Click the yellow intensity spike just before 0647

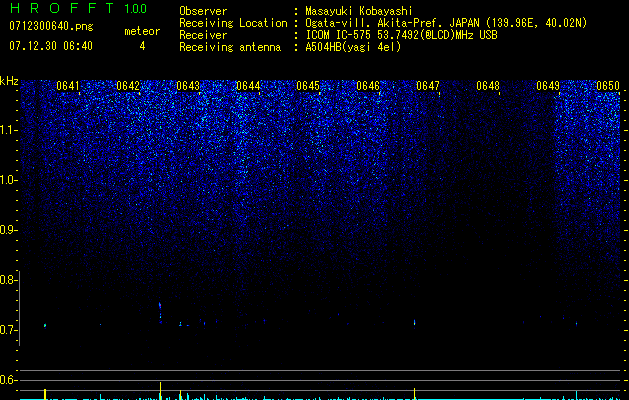click(414, 394)
